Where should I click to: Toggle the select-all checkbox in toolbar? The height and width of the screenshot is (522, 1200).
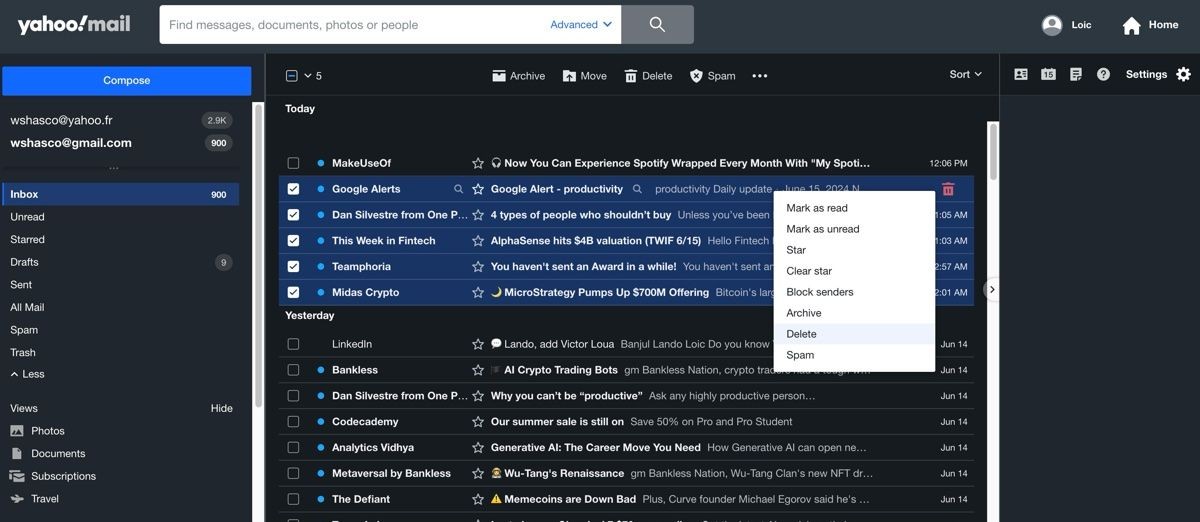(x=292, y=75)
